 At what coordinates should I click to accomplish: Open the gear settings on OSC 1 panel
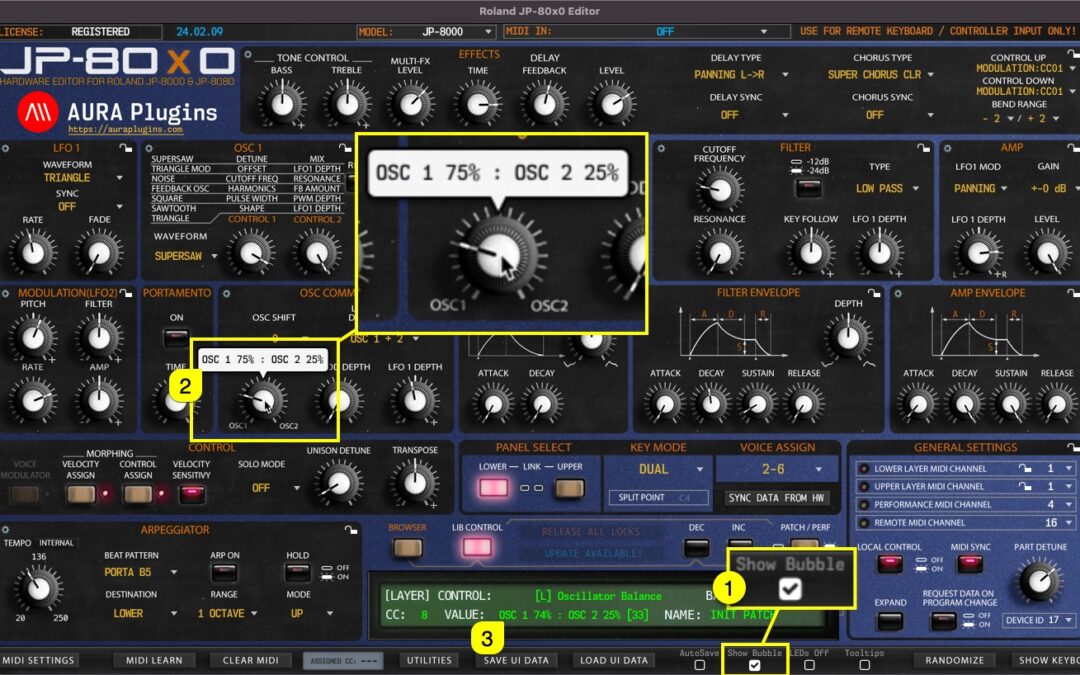148,147
